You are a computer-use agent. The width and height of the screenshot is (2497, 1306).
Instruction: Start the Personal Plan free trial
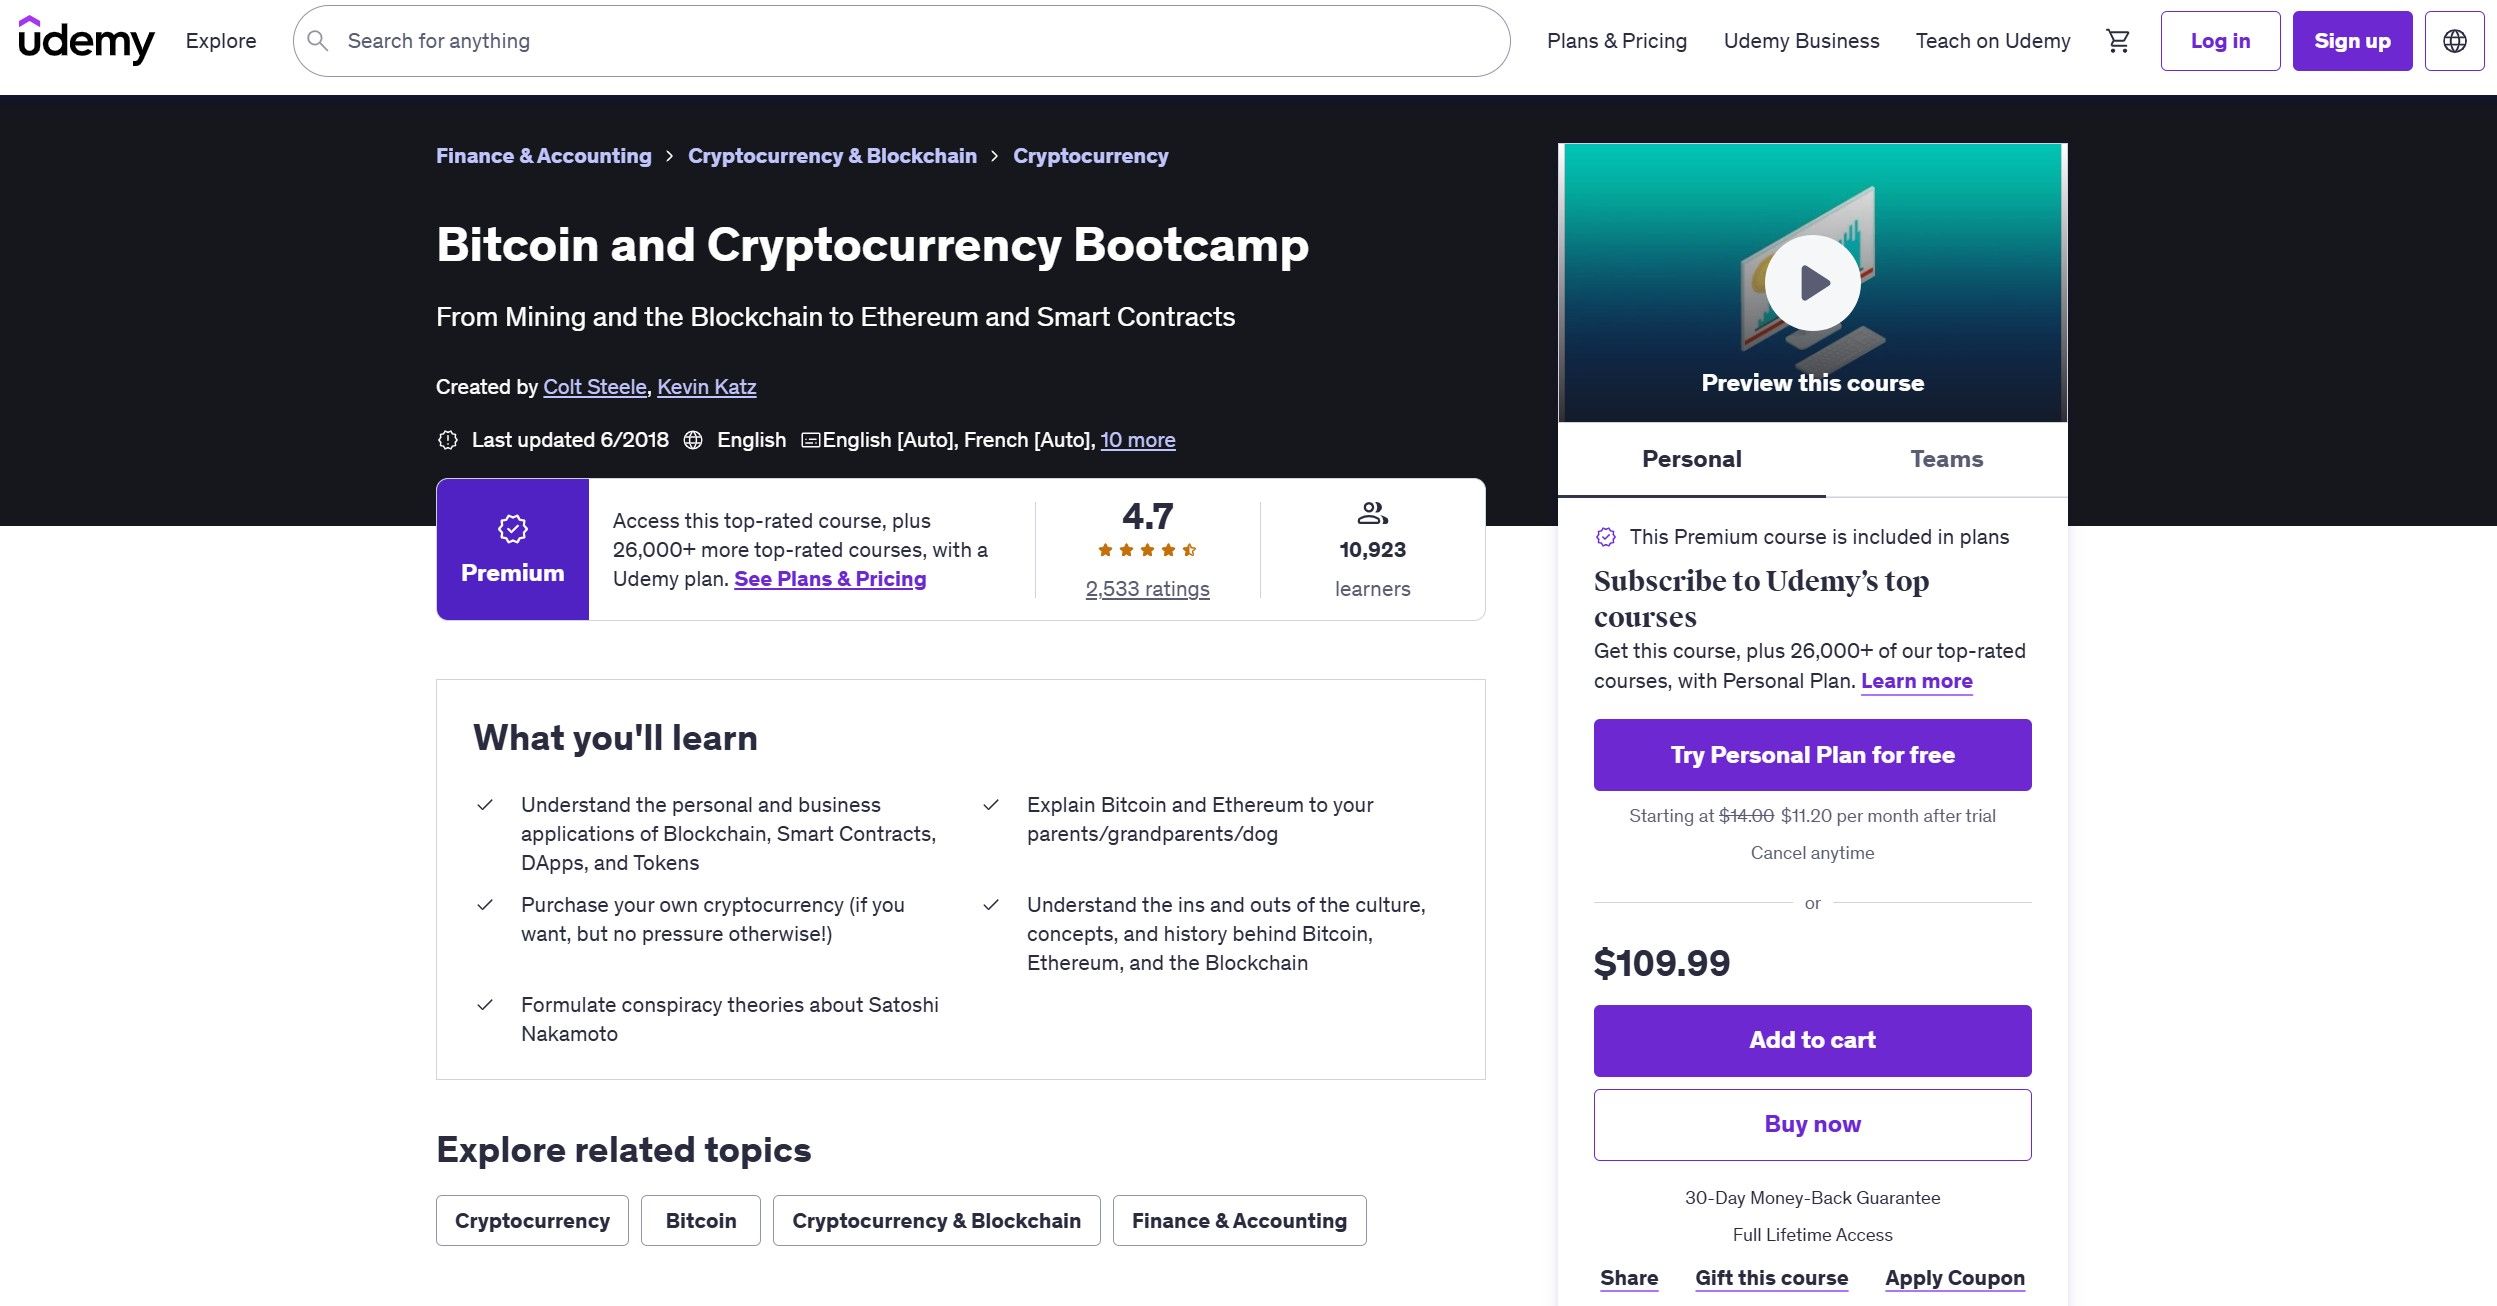tap(1812, 755)
